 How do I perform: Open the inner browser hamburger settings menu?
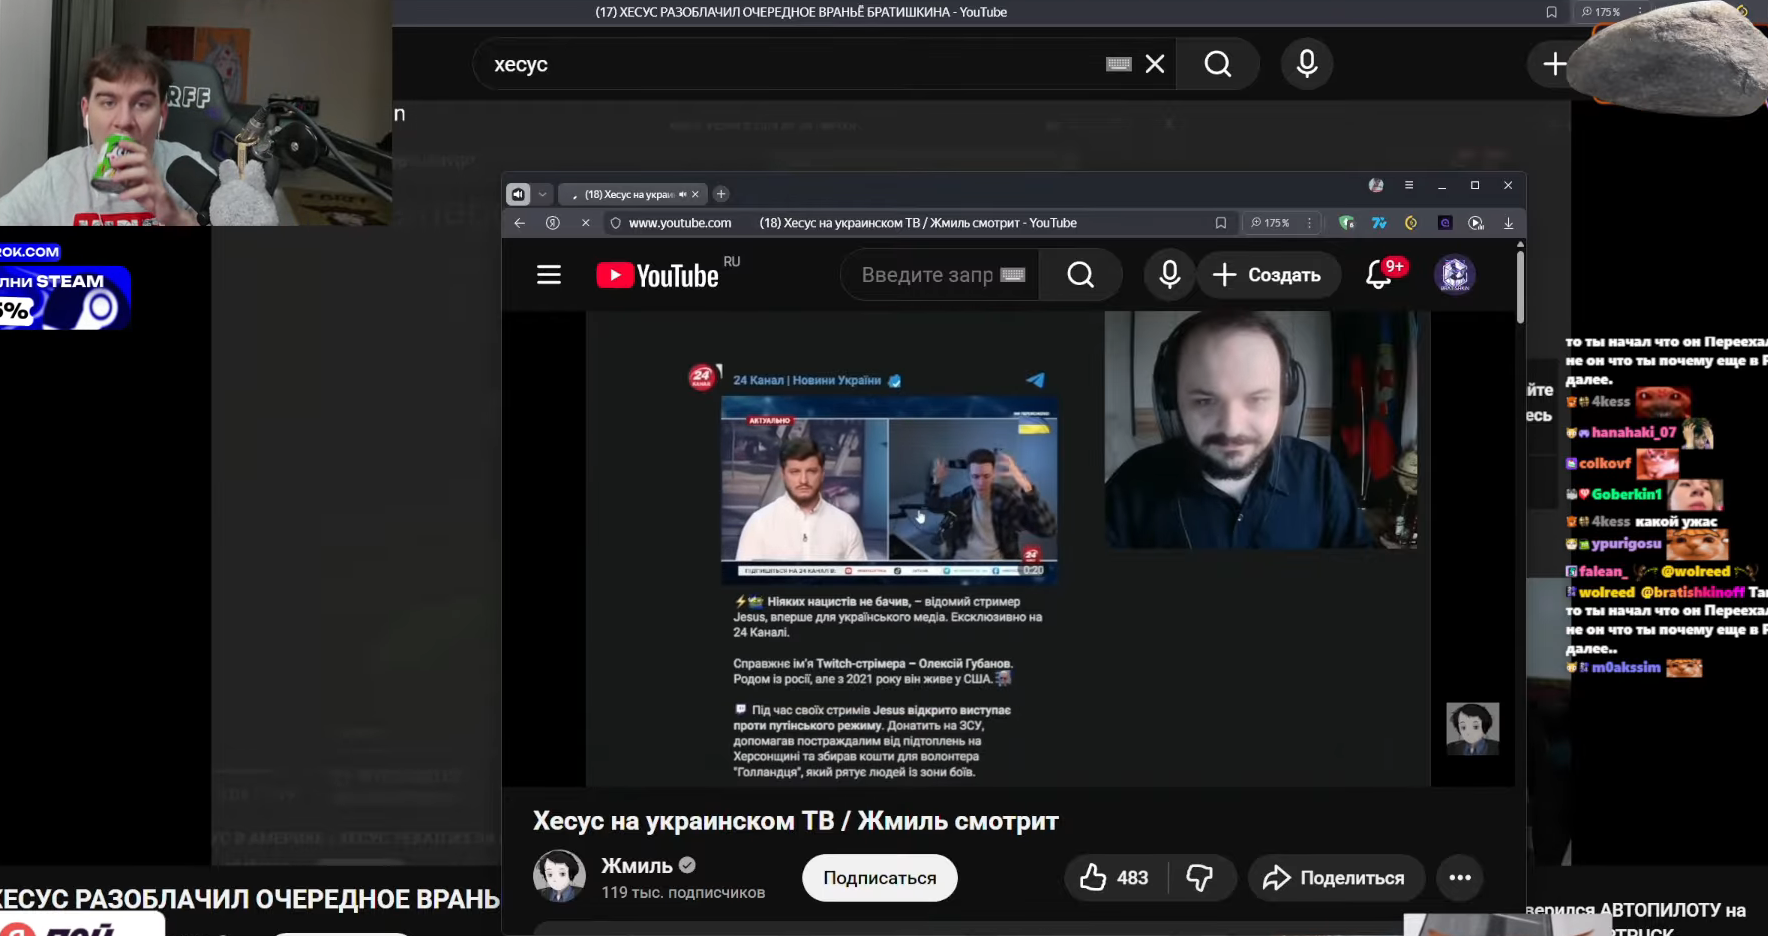coord(1409,185)
